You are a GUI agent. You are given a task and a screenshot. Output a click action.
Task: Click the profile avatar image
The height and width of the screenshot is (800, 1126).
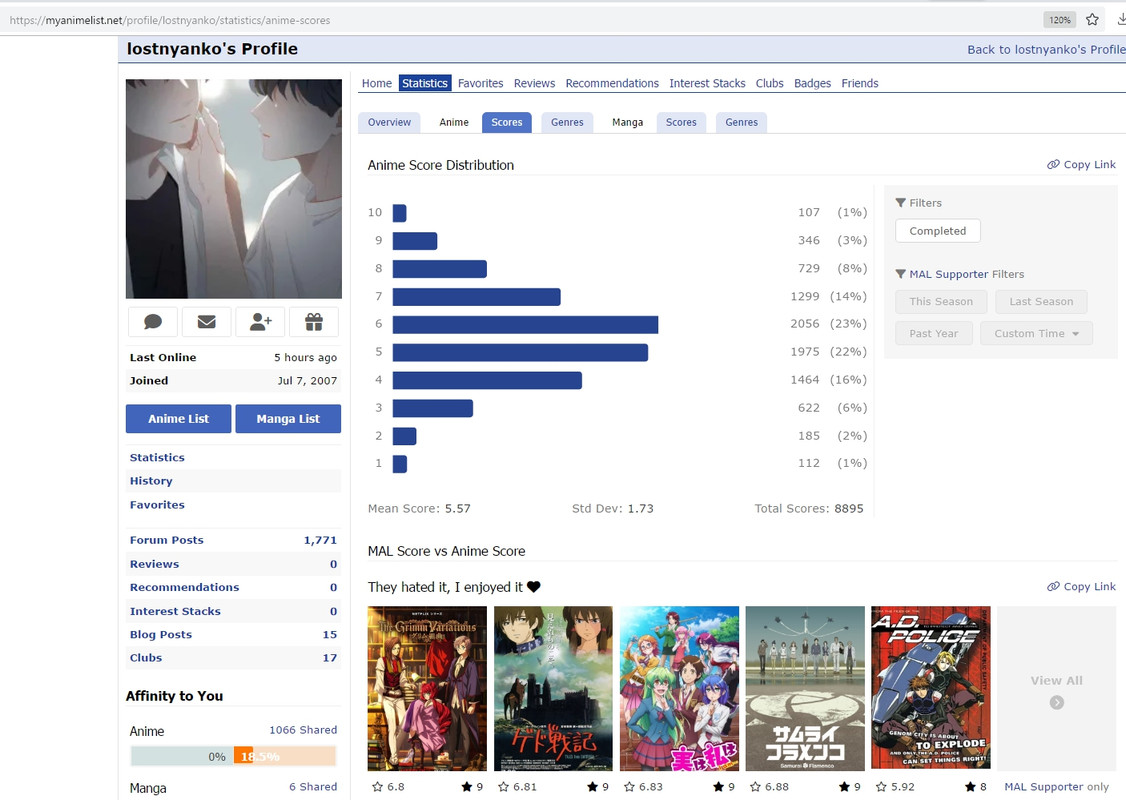234,189
